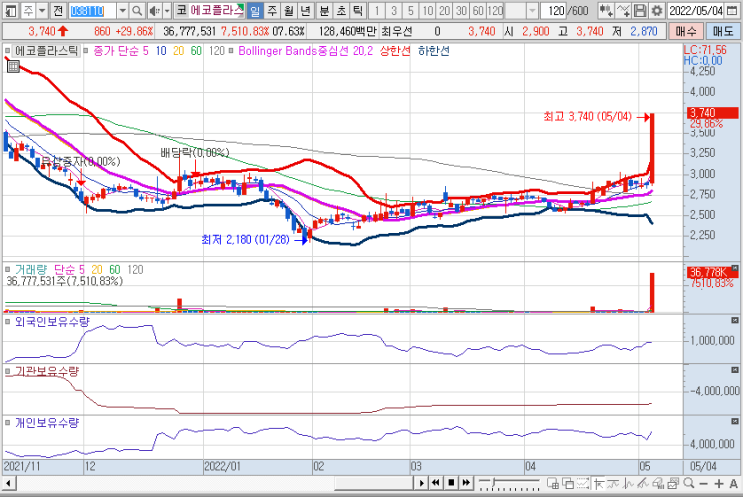Open the grid data table icon on chart

point(13,67)
